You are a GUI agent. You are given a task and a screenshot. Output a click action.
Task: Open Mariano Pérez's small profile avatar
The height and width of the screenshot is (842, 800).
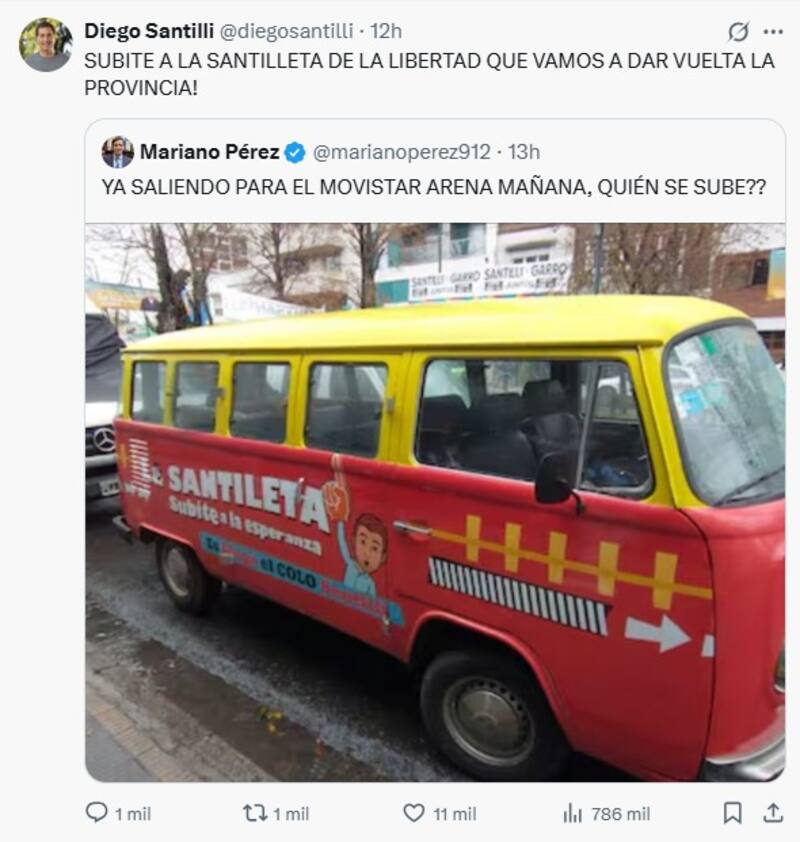tap(118, 153)
